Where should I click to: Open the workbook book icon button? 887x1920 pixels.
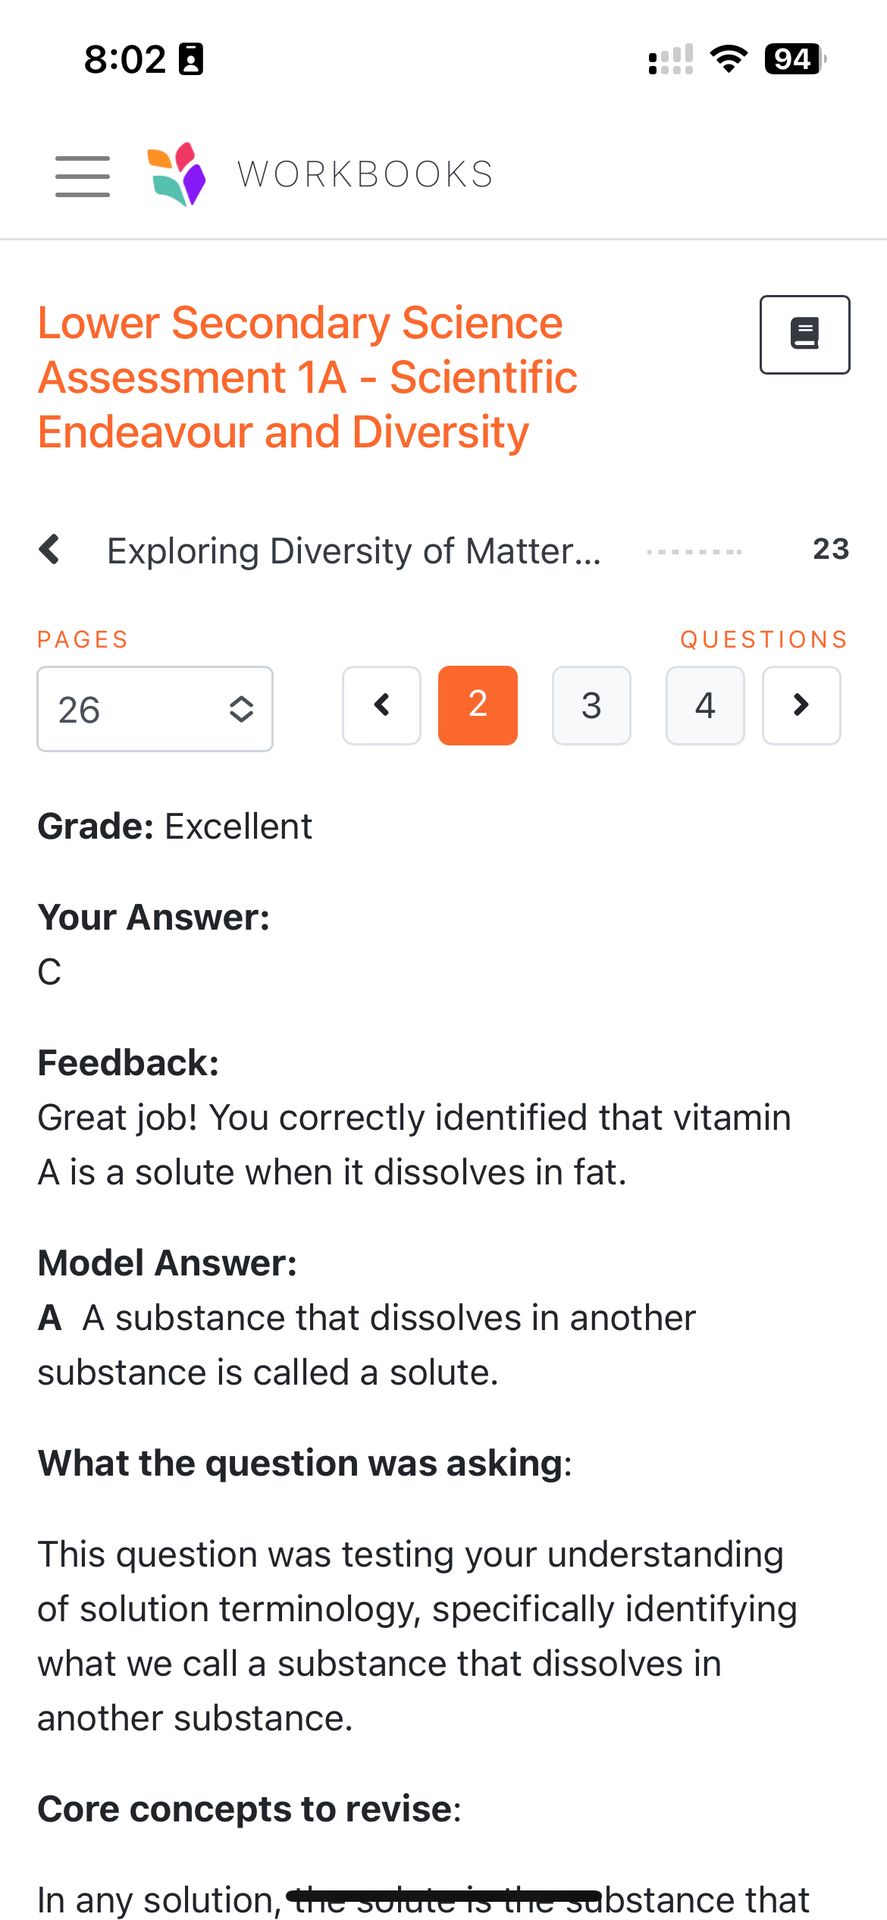804,334
